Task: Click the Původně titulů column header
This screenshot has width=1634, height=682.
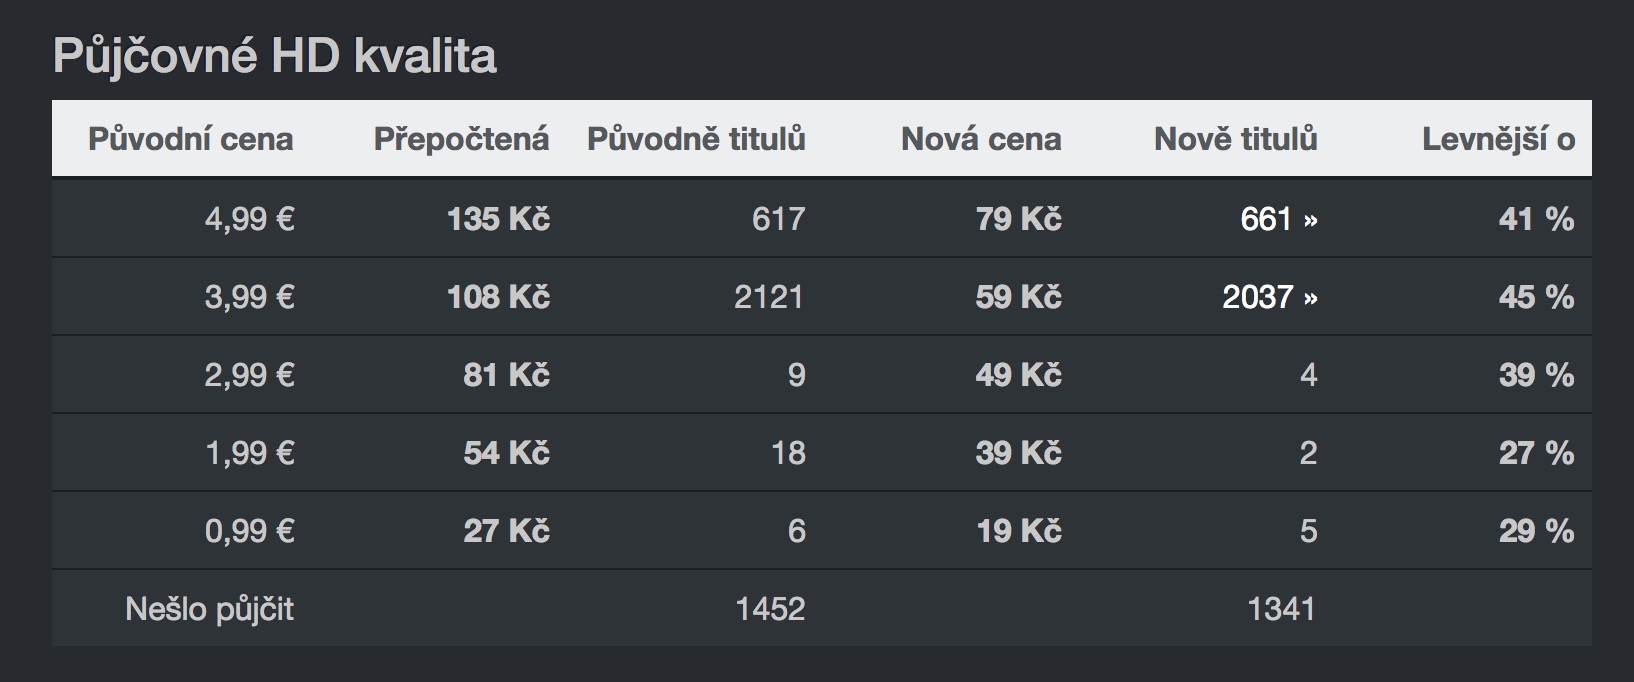Action: click(696, 139)
